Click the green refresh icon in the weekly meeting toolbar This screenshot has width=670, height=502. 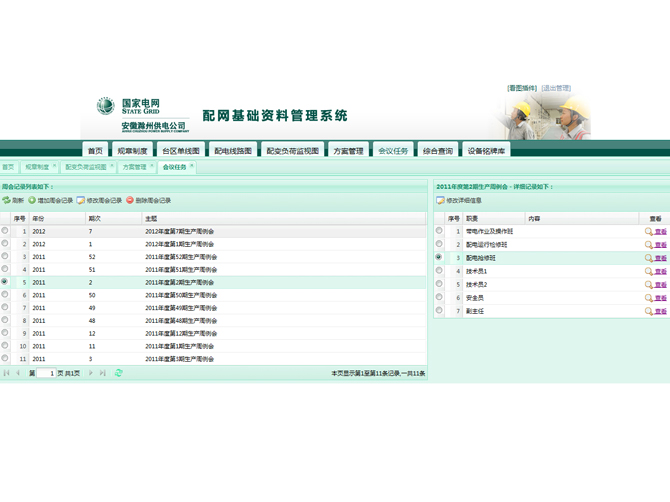6,200
